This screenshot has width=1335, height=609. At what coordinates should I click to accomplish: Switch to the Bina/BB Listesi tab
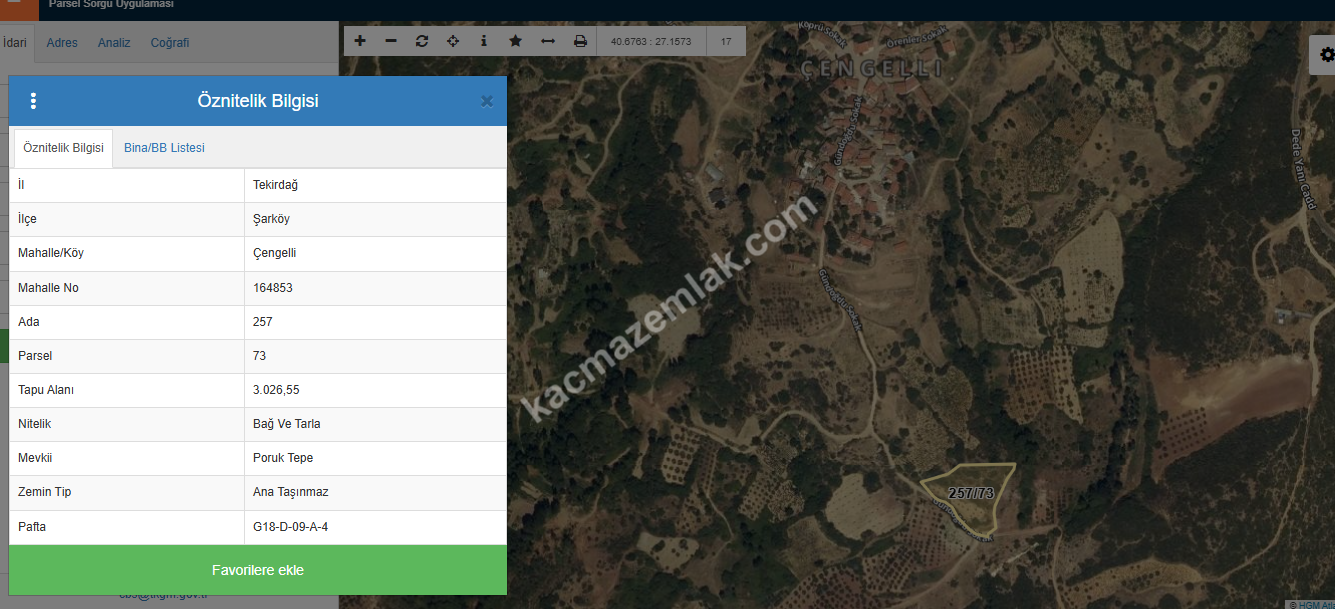tap(164, 148)
